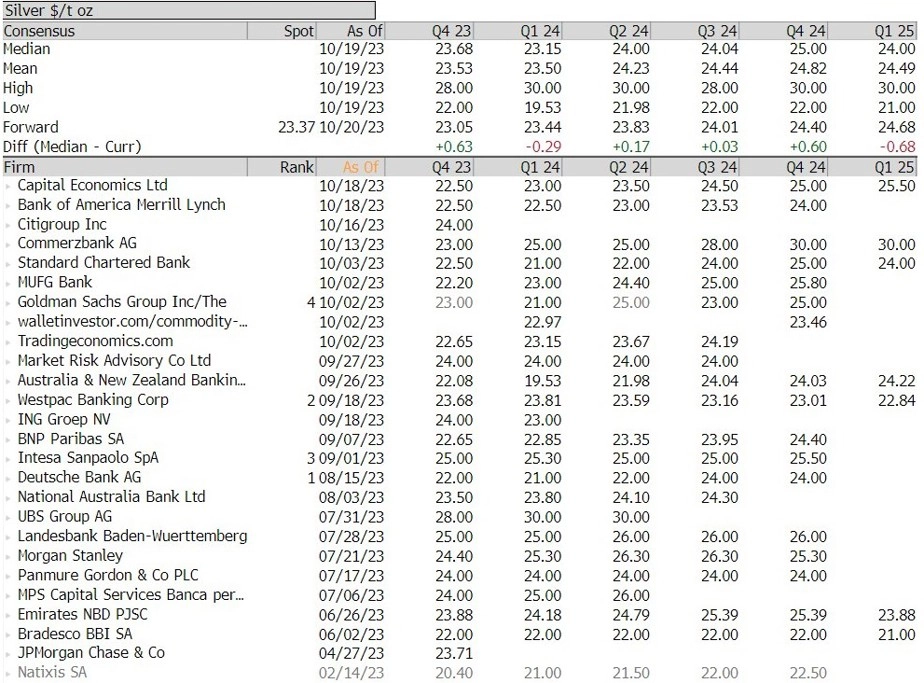Open the Citigroup Inc firm entry
Image resolution: width=924 pixels, height=683 pixels.
coord(62,225)
